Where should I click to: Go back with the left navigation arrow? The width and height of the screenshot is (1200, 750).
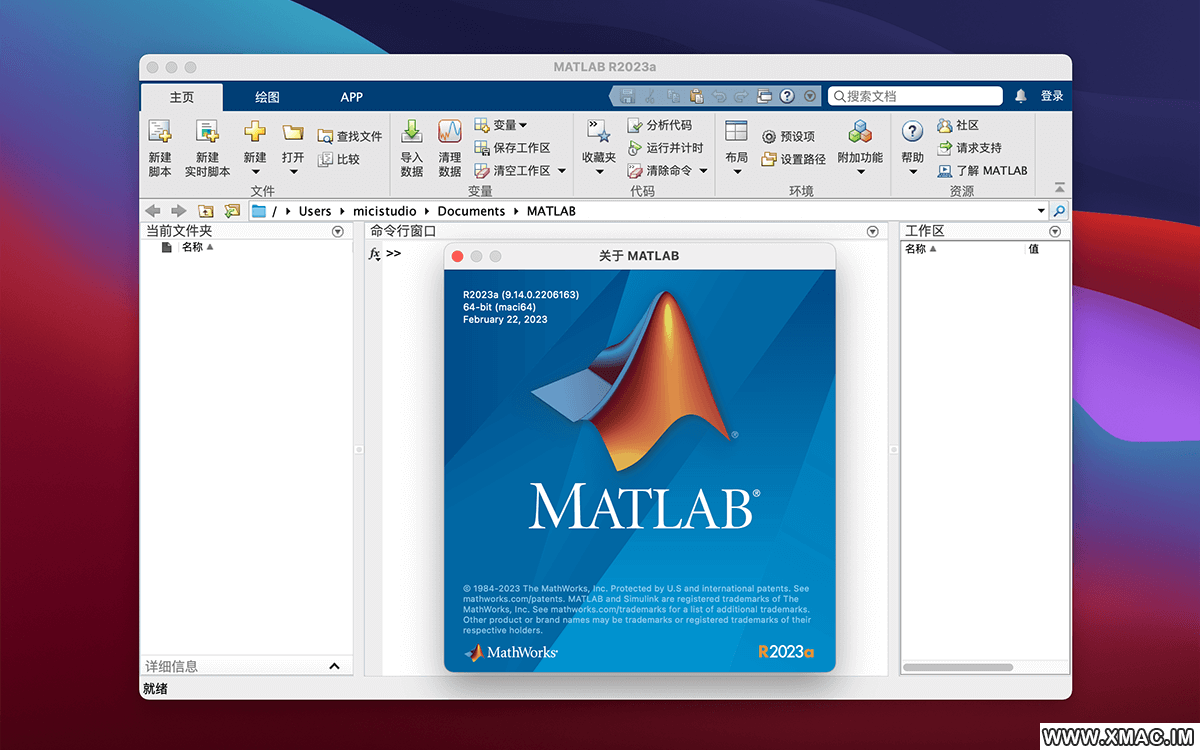(x=153, y=211)
